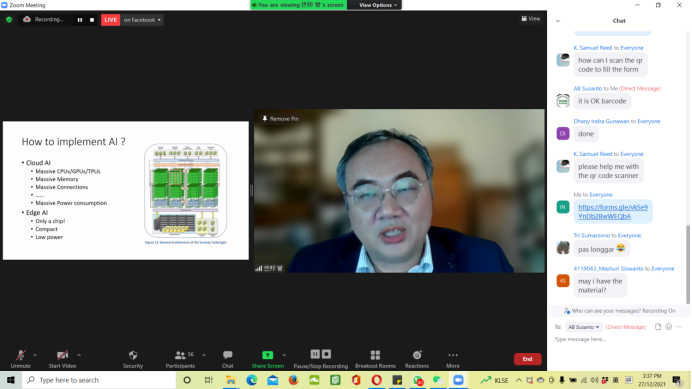Toggle the Chat panel from toolbar
This screenshot has height=389, width=692.
pyautogui.click(x=227, y=359)
